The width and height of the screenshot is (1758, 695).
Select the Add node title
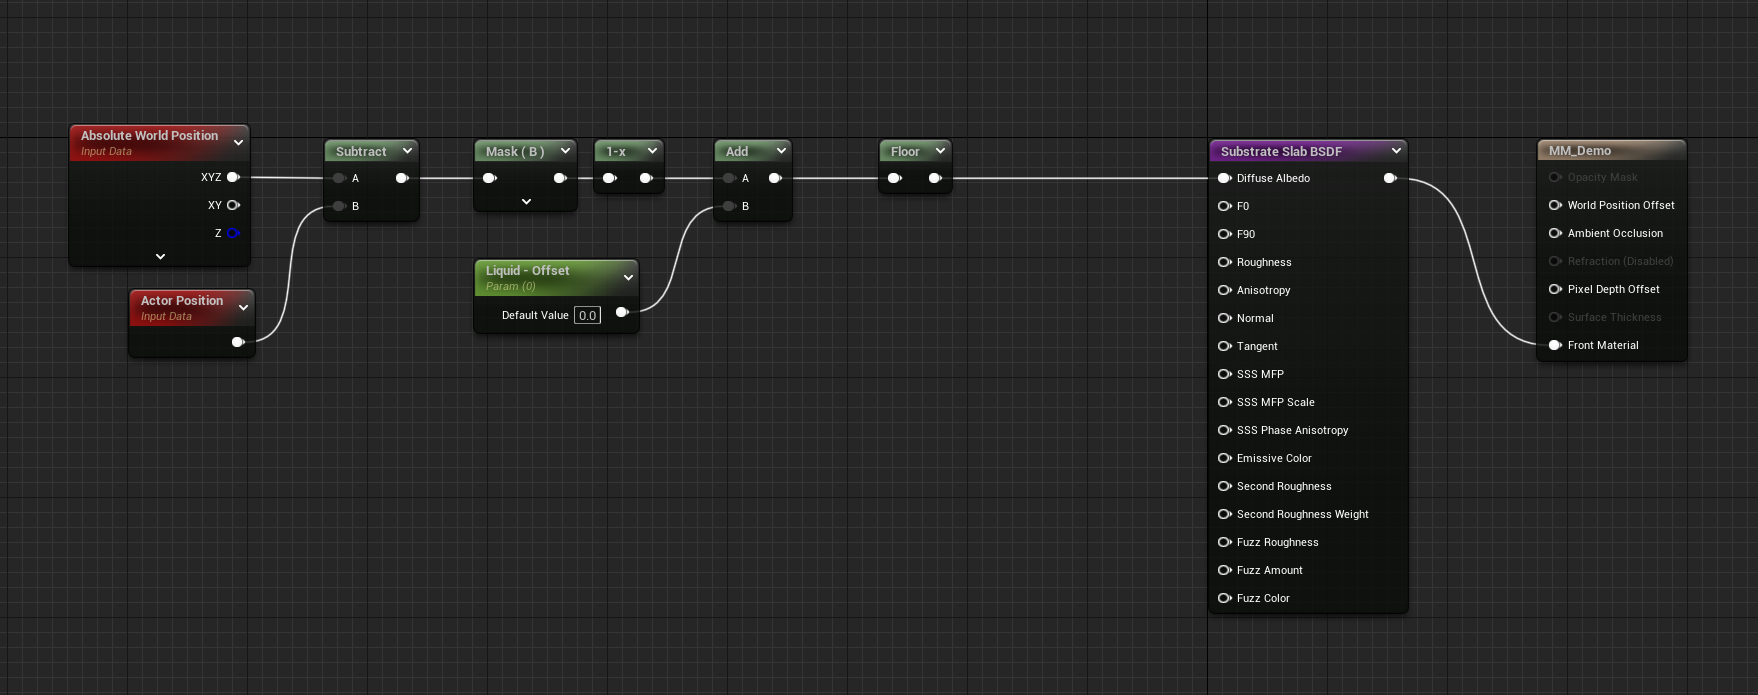coord(737,152)
